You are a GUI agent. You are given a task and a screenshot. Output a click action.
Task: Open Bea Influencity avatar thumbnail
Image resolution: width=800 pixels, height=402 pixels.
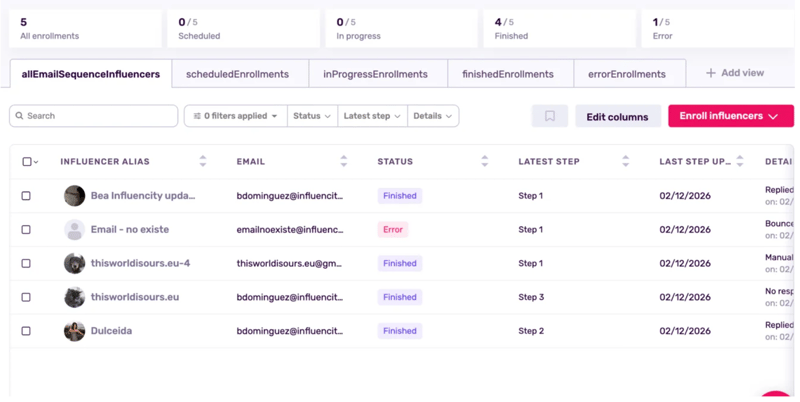coord(74,196)
